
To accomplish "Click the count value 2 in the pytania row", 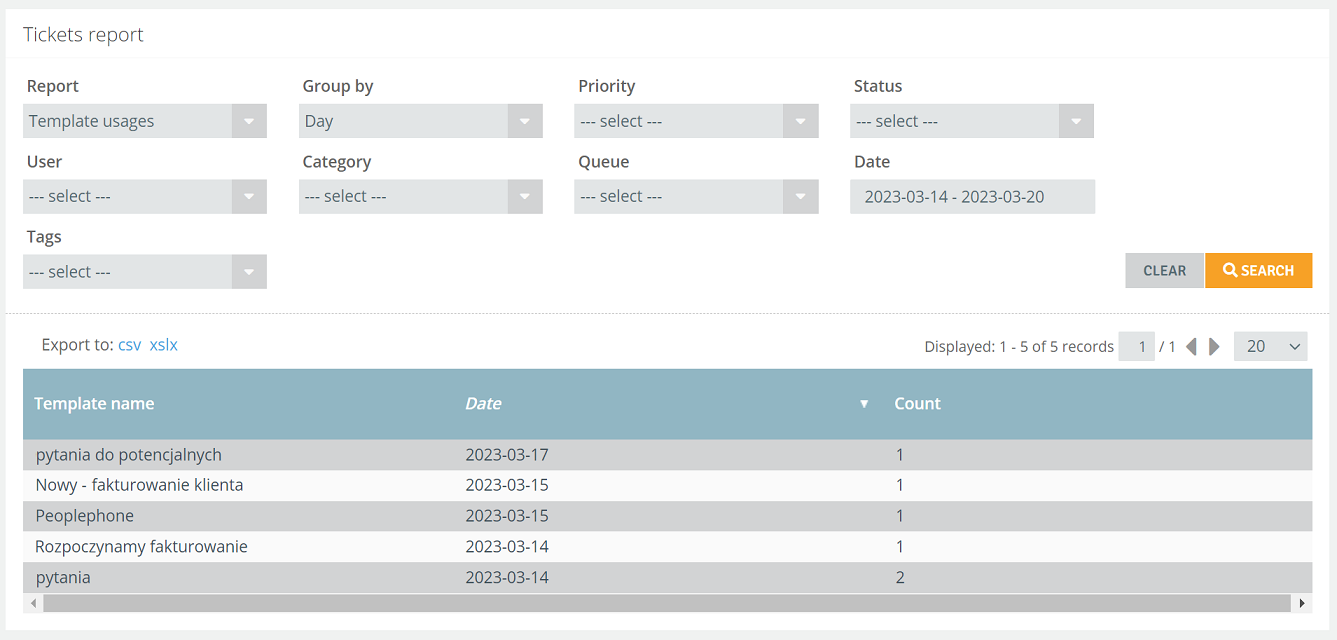I will tap(900, 578).
